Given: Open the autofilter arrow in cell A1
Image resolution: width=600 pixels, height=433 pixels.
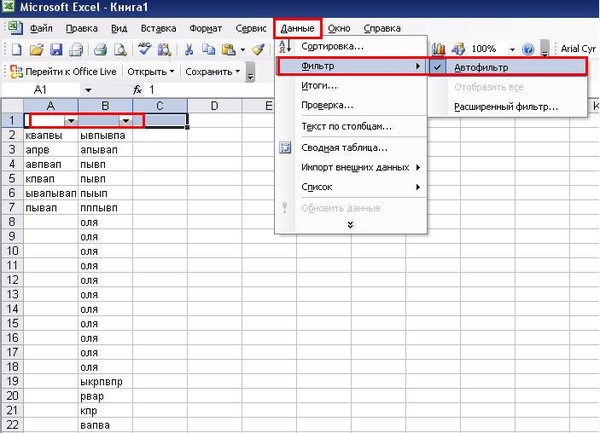Looking at the screenshot, I should [x=71, y=121].
